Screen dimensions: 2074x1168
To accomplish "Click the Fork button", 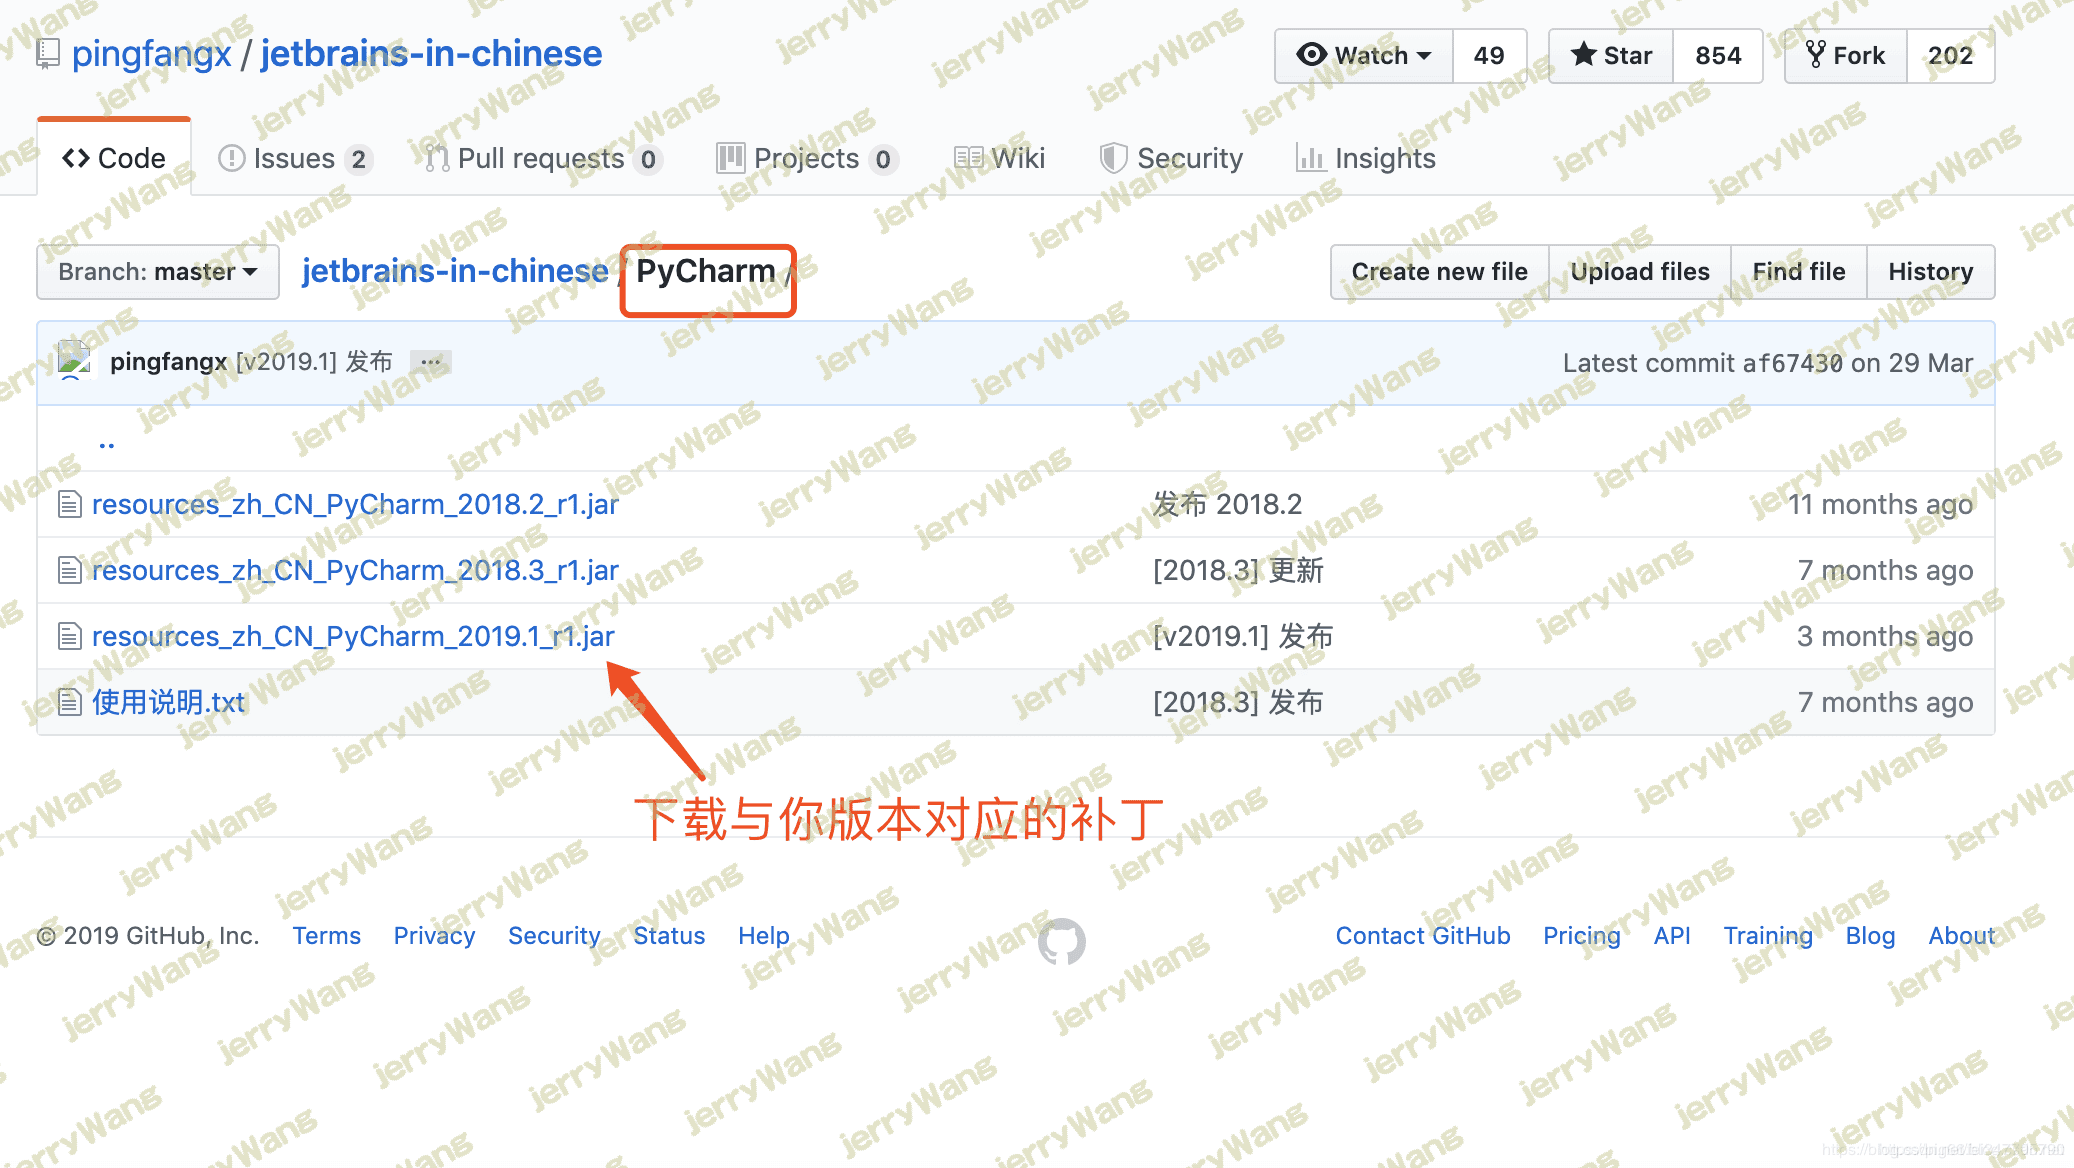I will point(1846,56).
